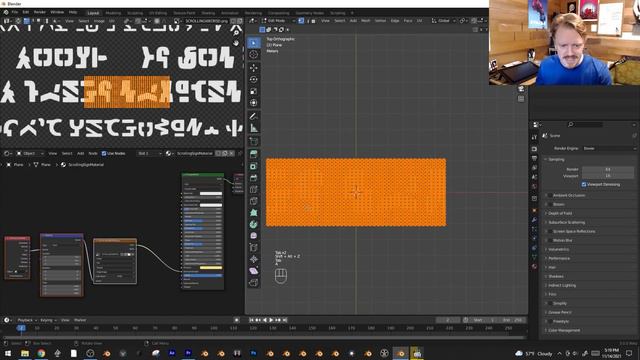
Task: Open the Render properties tab icon
Action: pyautogui.click(x=534, y=149)
